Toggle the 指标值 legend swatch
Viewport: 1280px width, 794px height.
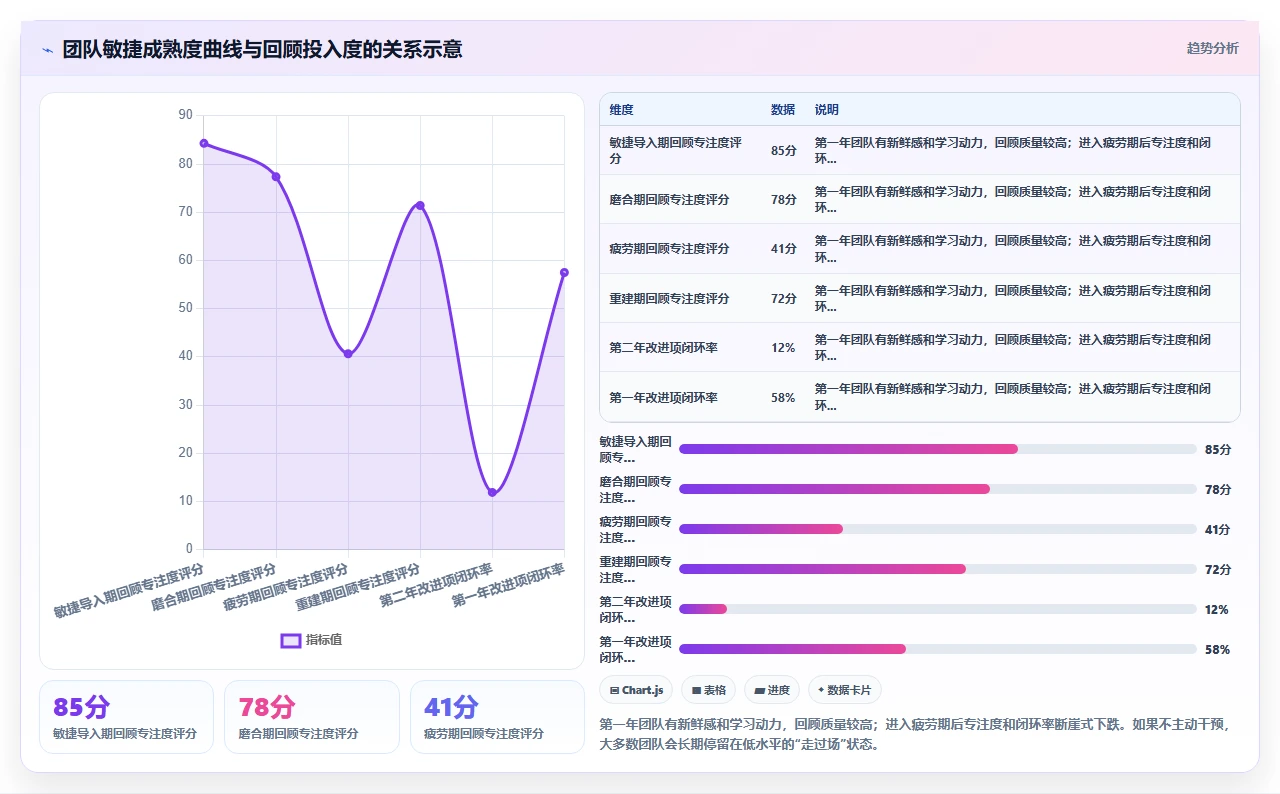[291, 640]
